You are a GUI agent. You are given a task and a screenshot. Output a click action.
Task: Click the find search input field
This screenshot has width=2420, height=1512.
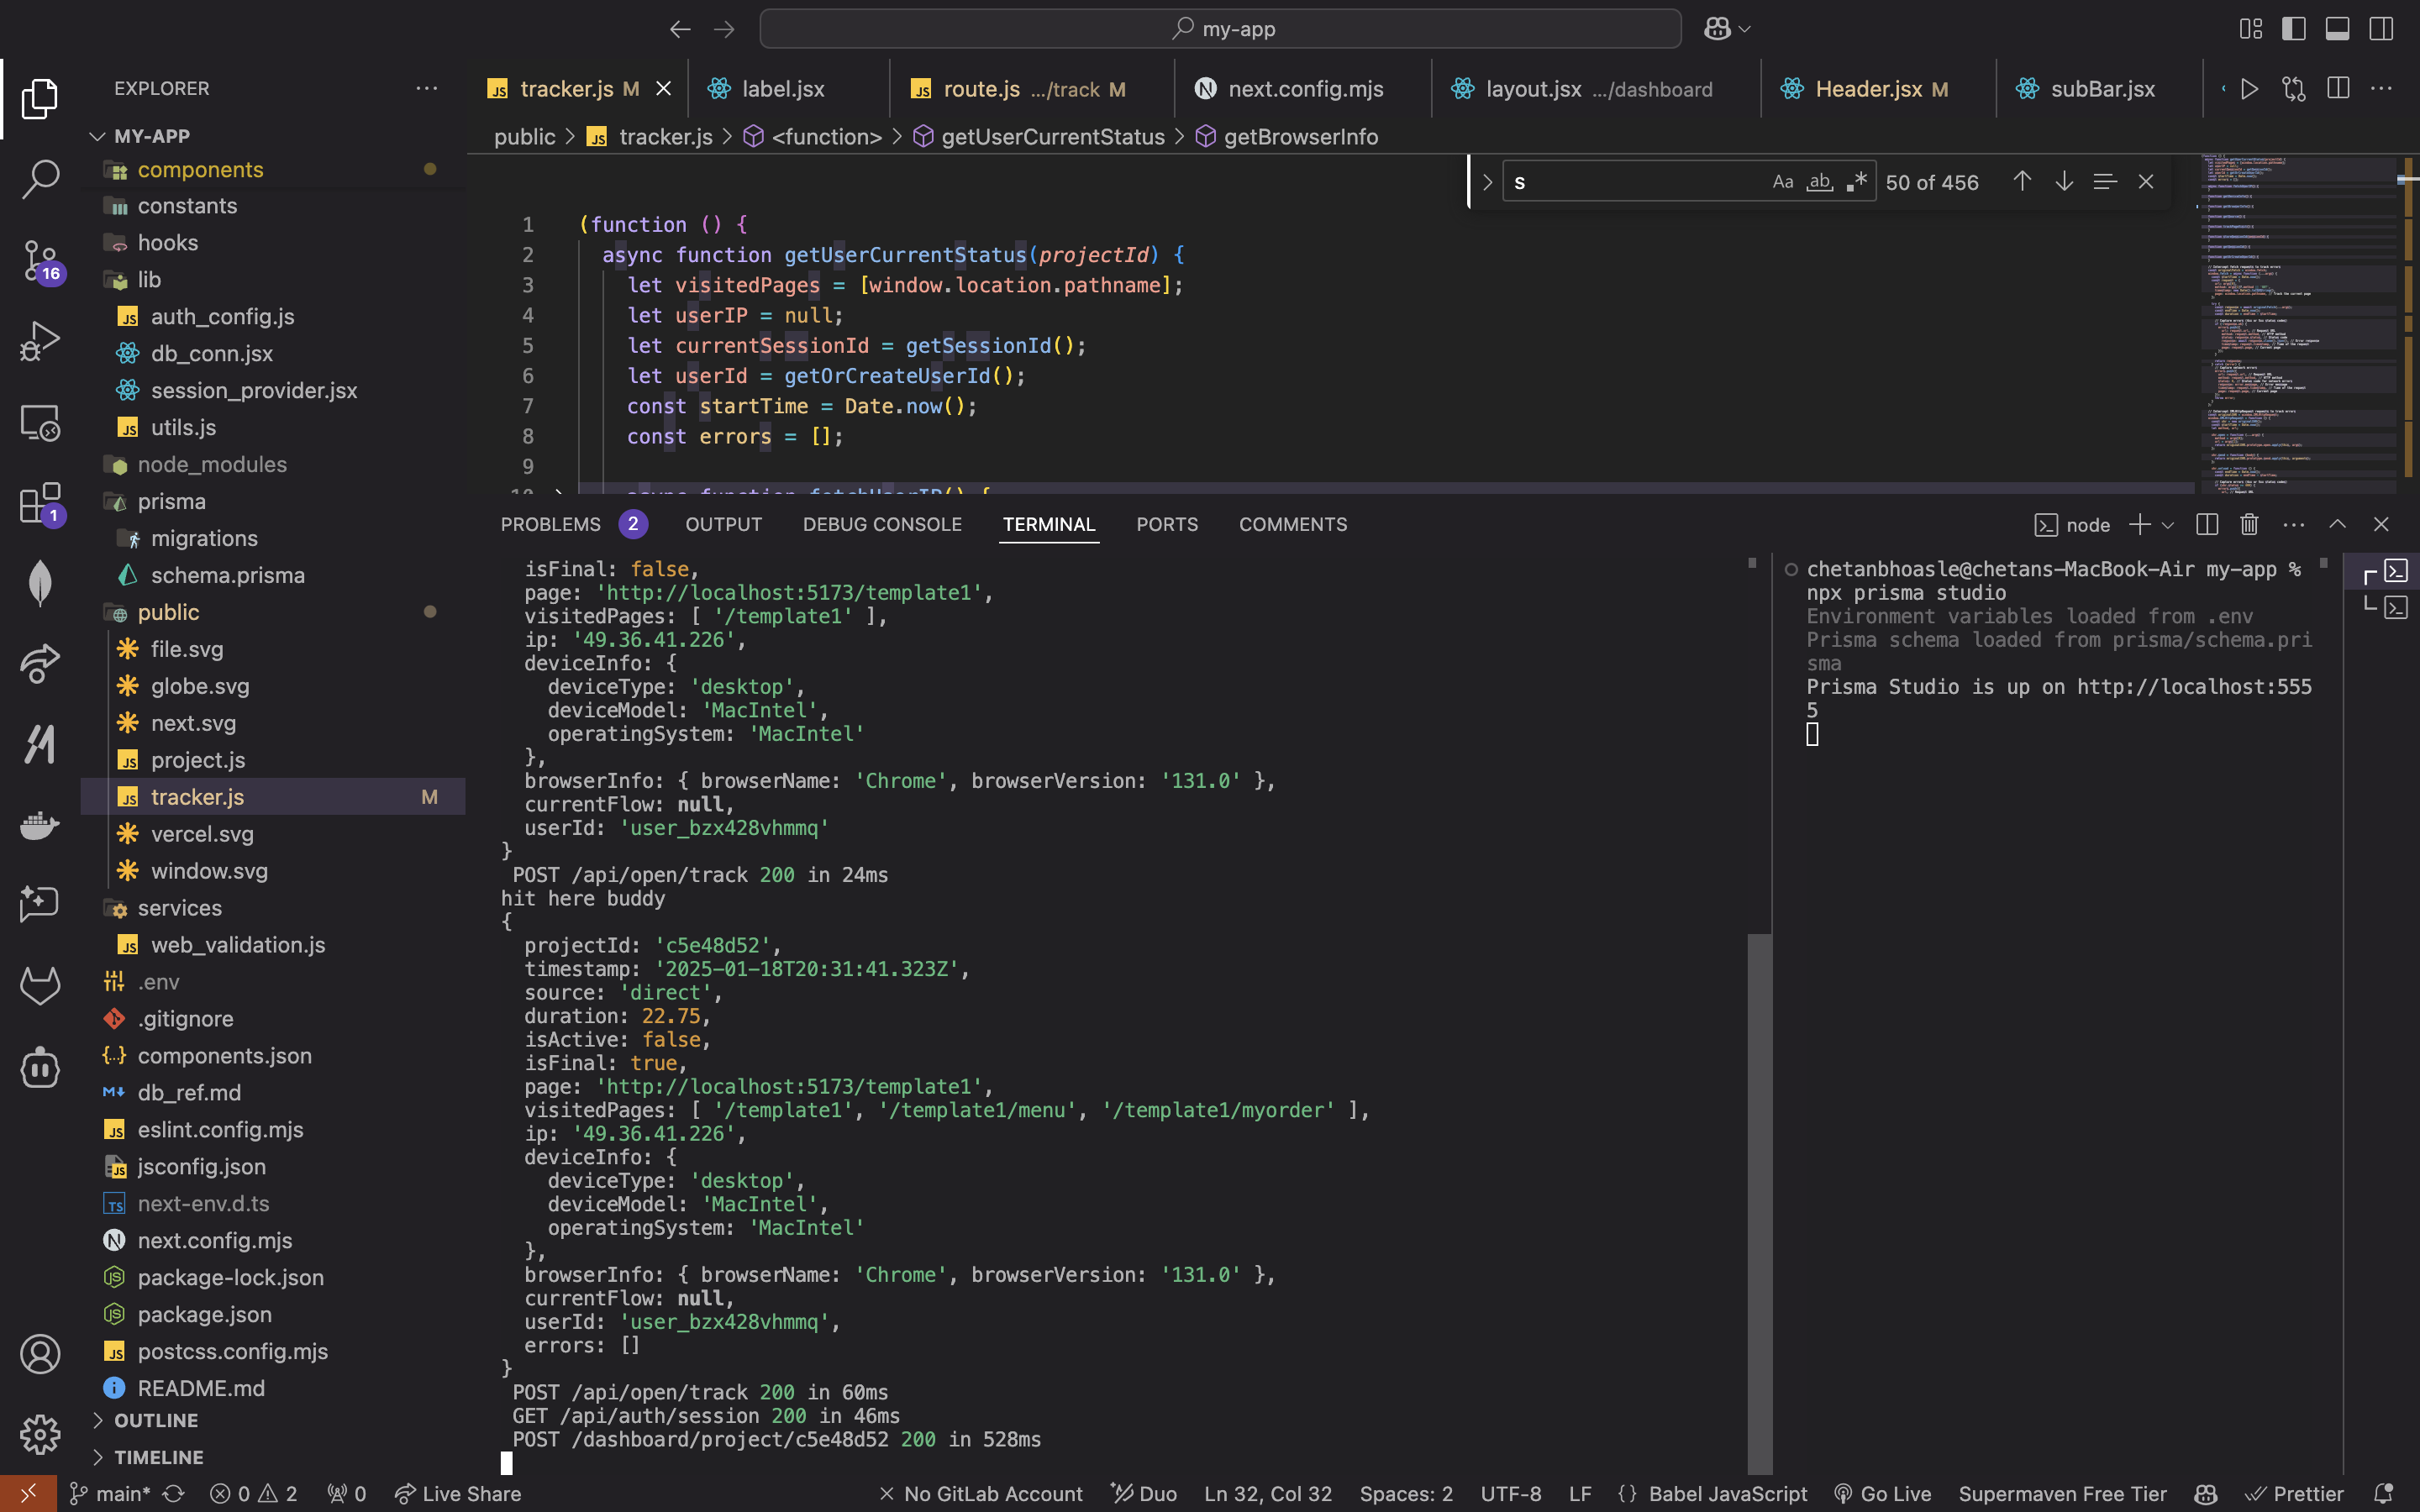click(1635, 182)
